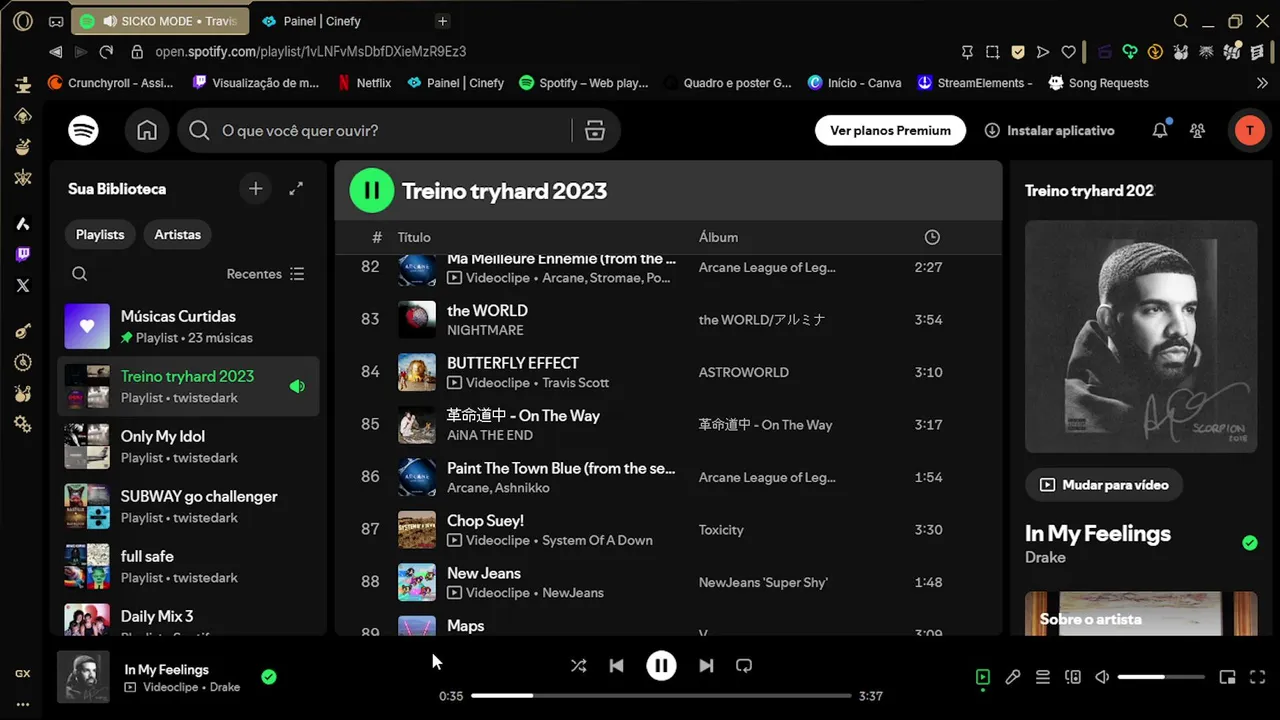Show lyrics with microphone icon

pyautogui.click(x=1013, y=677)
